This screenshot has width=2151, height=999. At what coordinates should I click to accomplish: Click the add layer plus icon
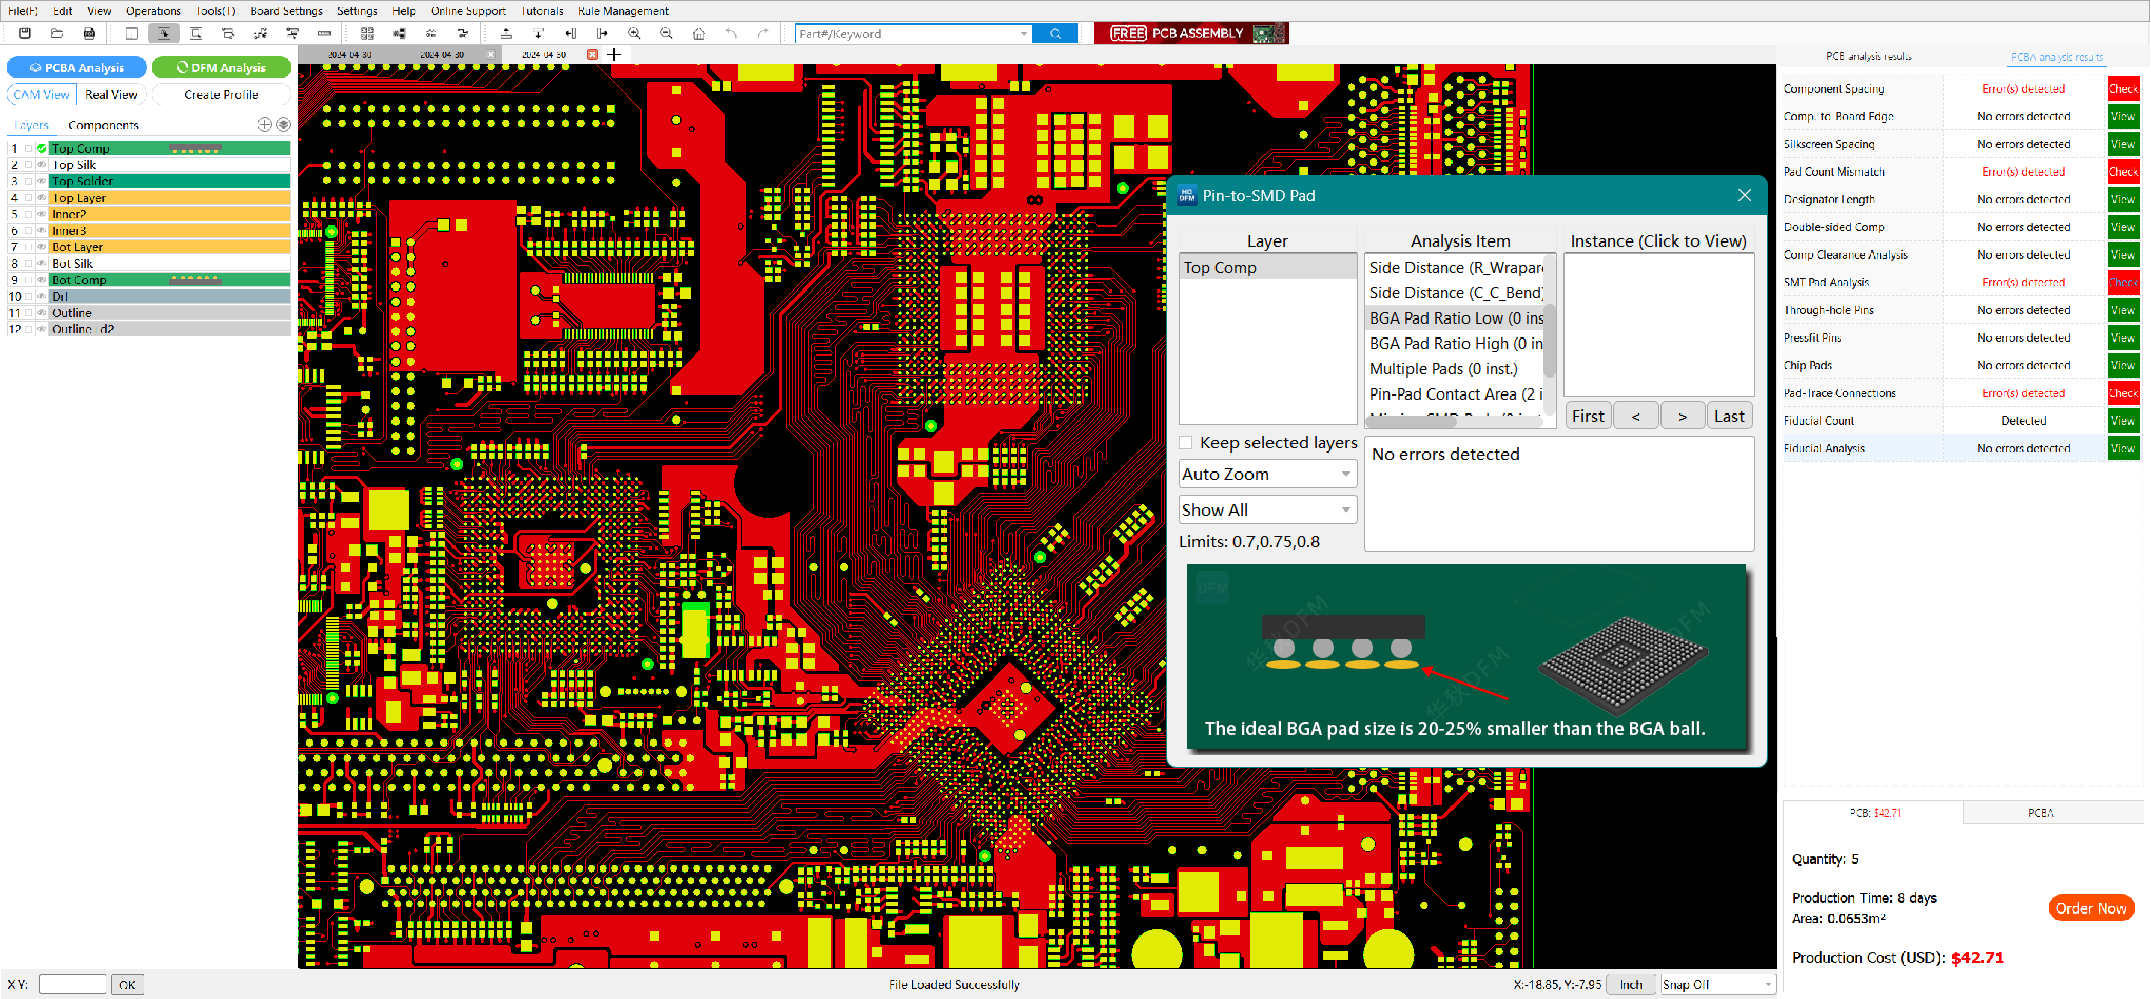[264, 125]
